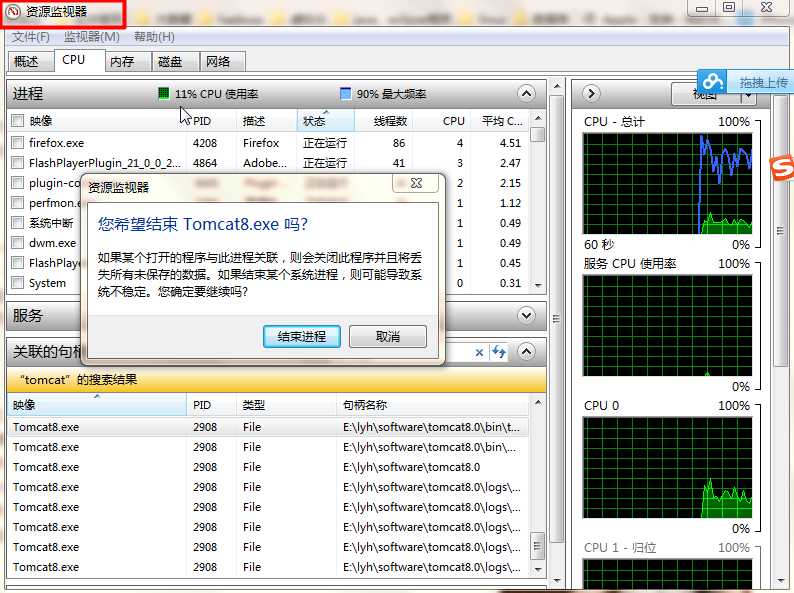The height and width of the screenshot is (593, 794).
Task: Click the refresh search results icon
Action: 499,352
